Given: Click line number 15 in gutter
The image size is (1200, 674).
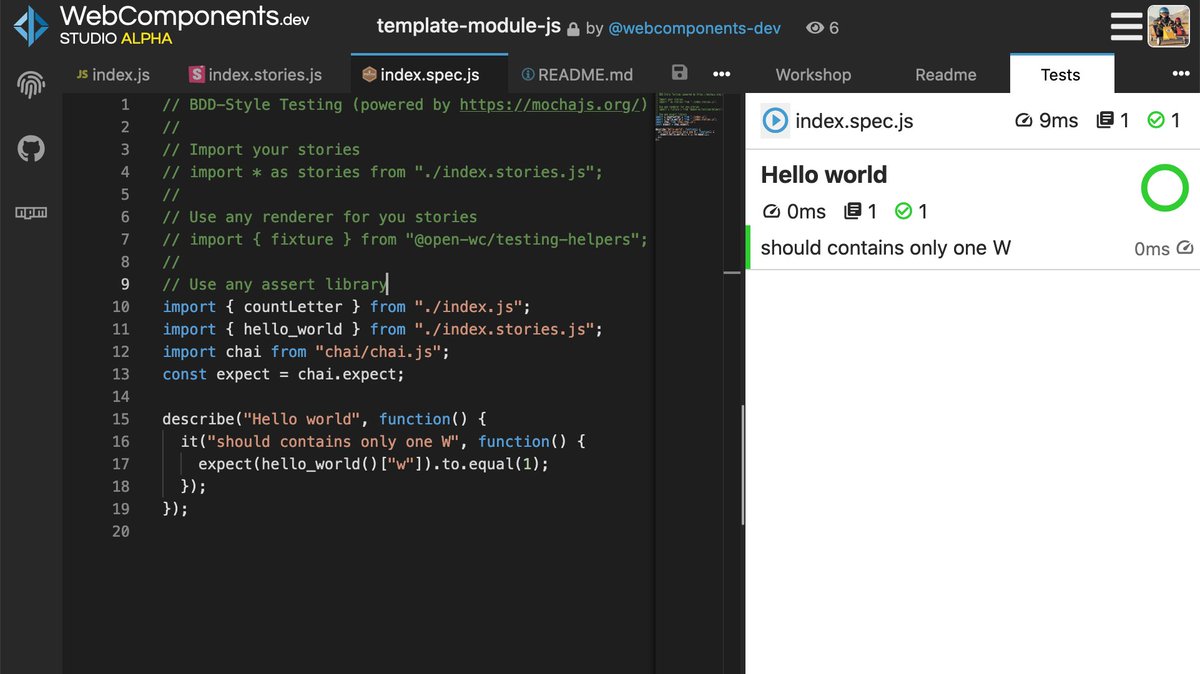Looking at the screenshot, I should click(x=120, y=419).
